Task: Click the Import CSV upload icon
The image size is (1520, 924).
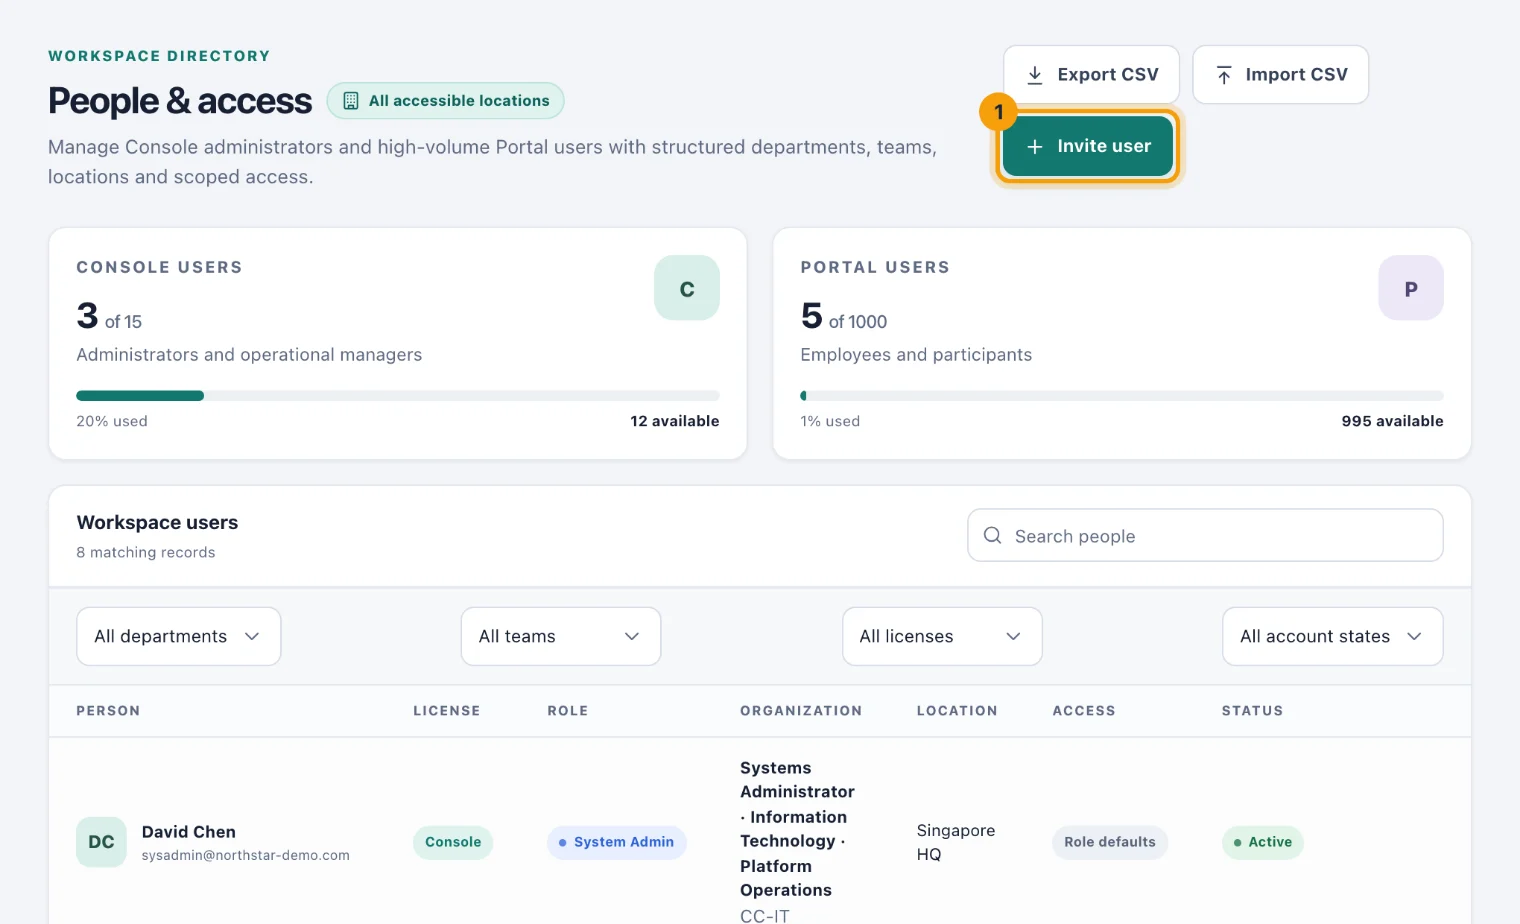Action: tap(1224, 75)
